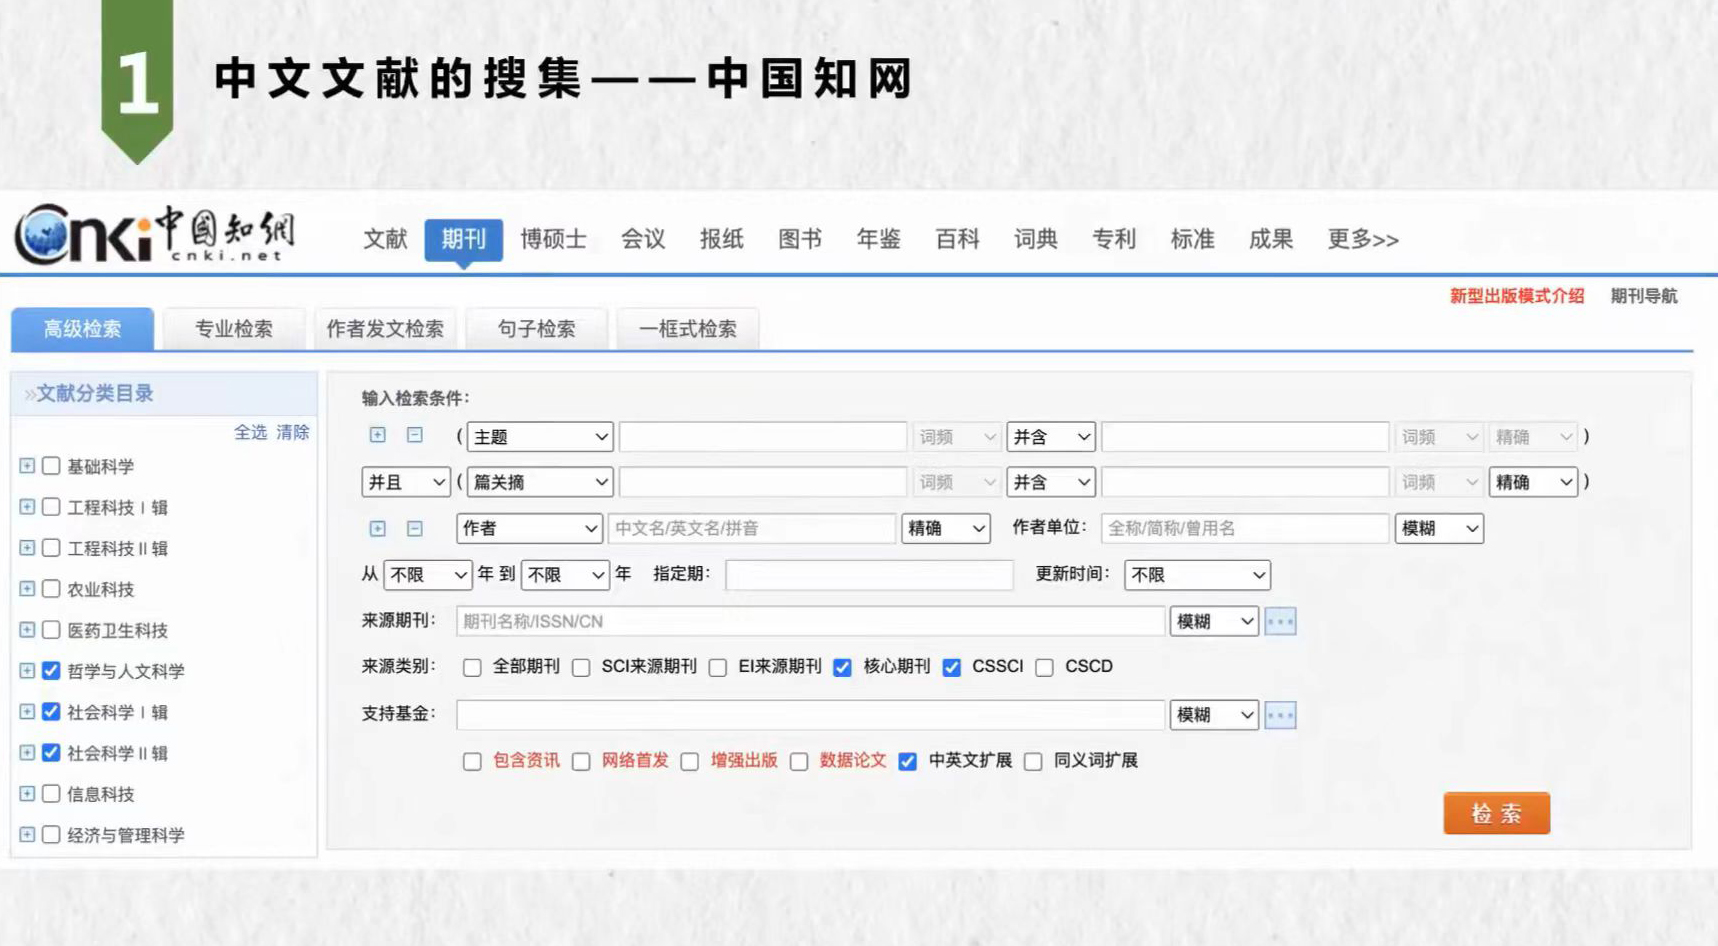Open the 更新时间 dropdown
The image size is (1718, 946).
click(1196, 575)
